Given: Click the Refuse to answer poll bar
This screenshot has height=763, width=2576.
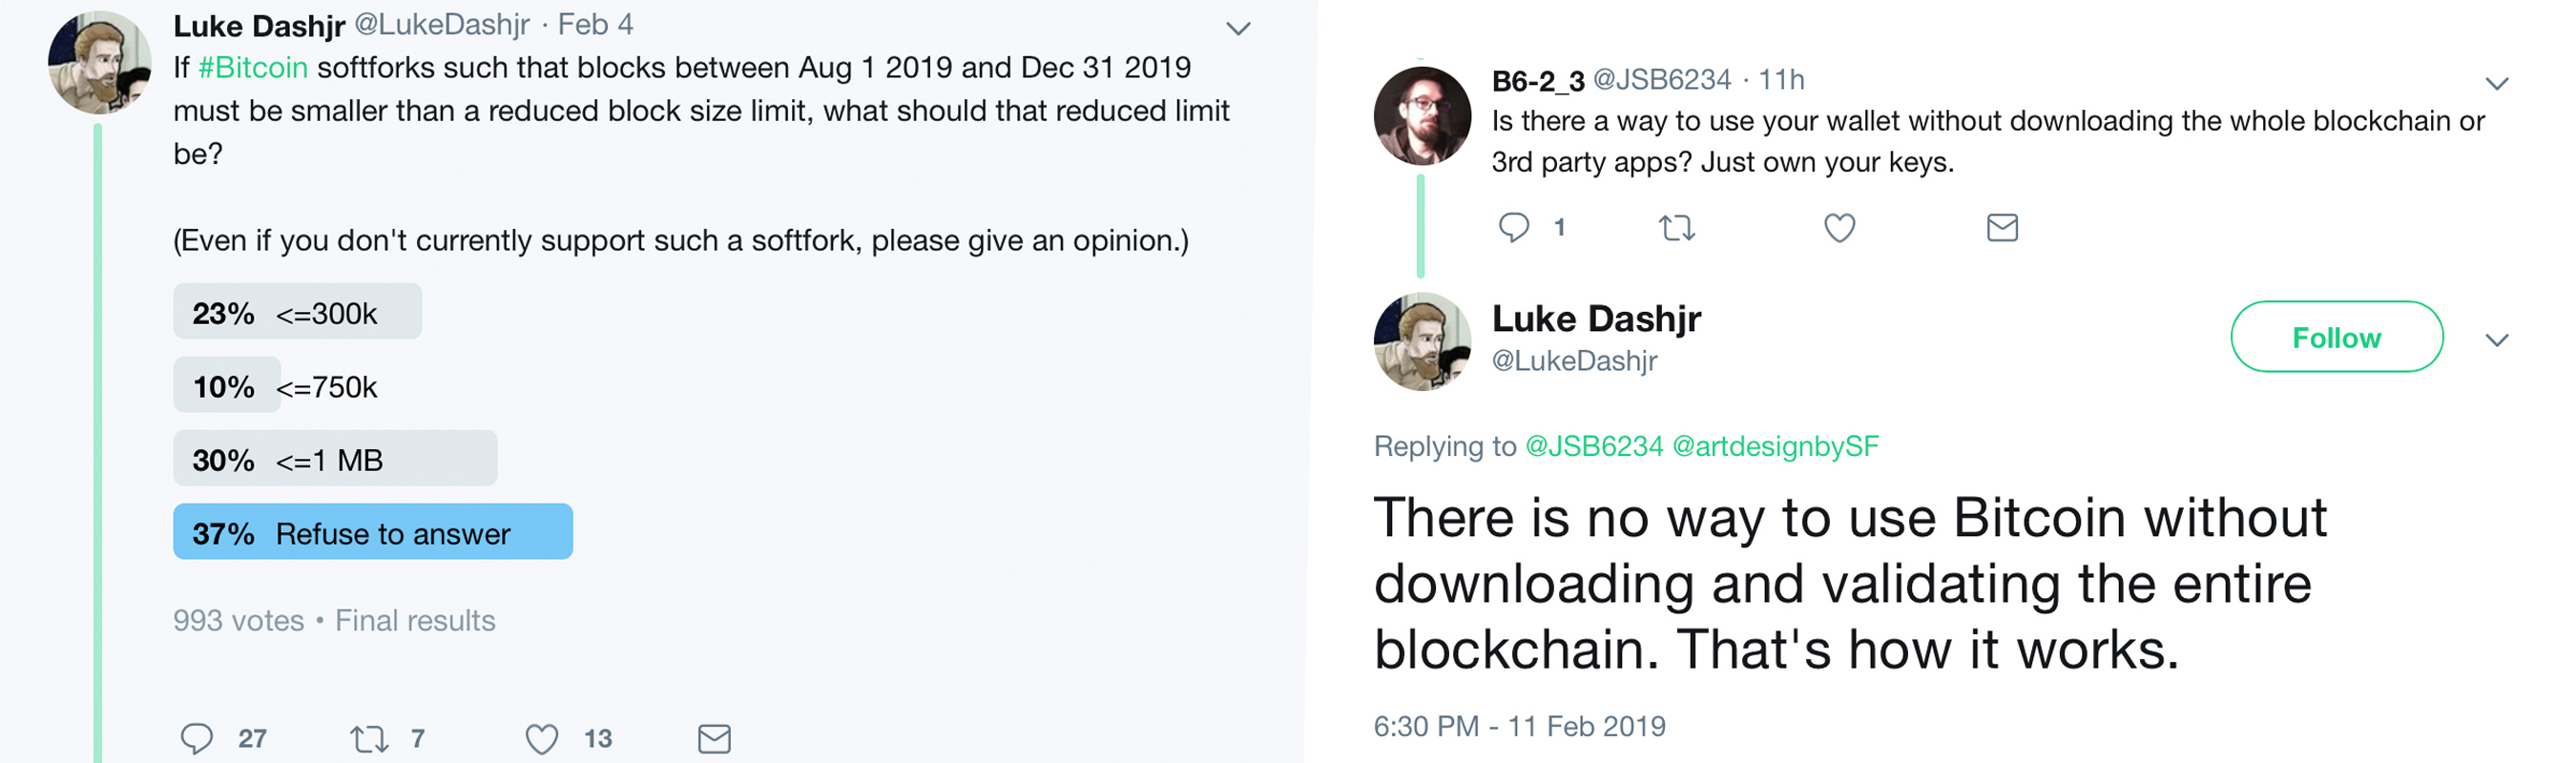Looking at the screenshot, I should pyautogui.click(x=372, y=531).
